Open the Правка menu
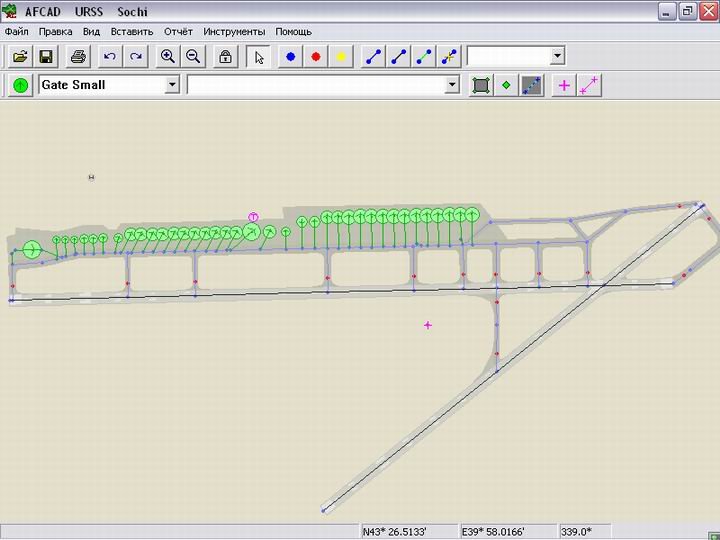 (55, 32)
